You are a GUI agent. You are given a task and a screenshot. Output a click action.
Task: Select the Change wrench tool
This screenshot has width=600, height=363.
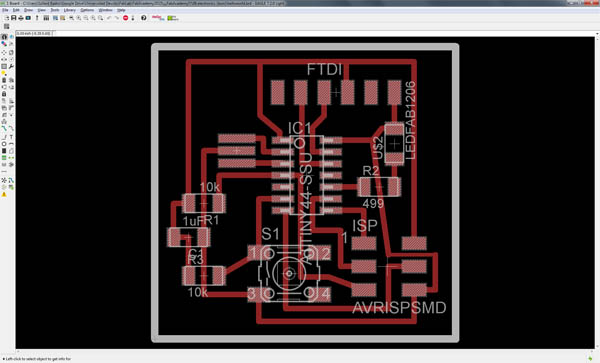pyautogui.click(x=11, y=66)
